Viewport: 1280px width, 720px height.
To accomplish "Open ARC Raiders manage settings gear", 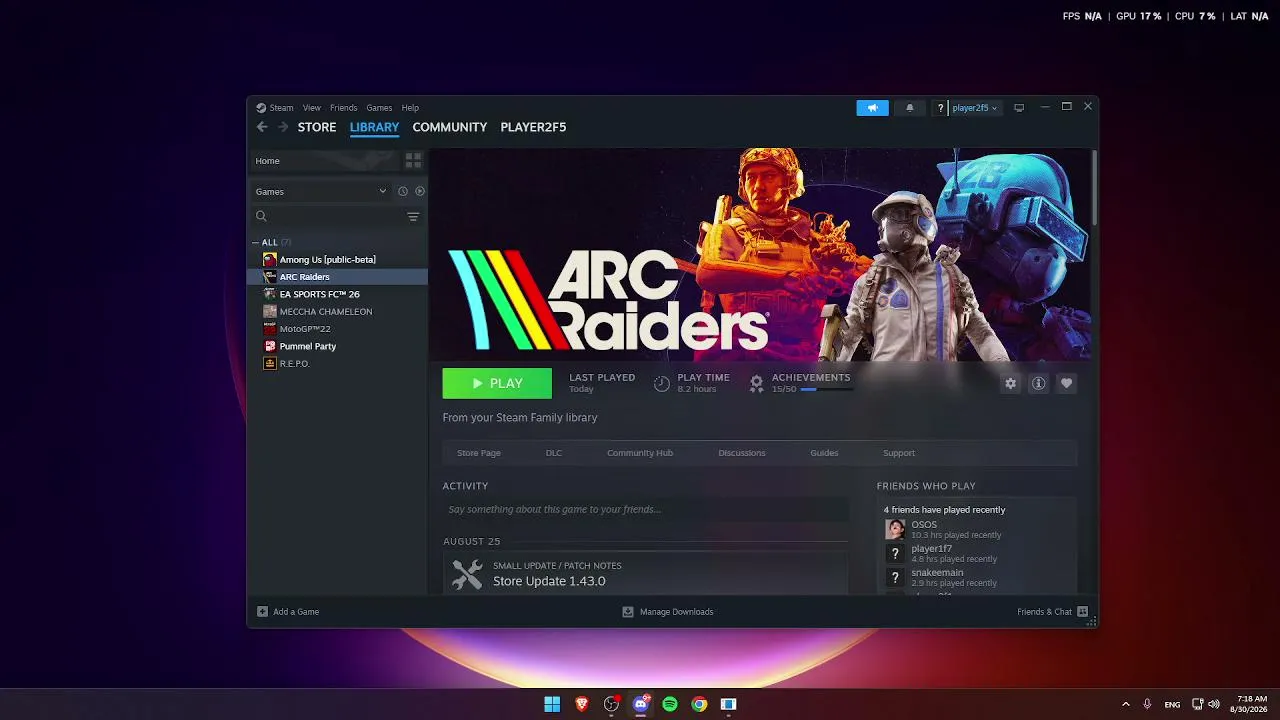I will [x=1010, y=384].
